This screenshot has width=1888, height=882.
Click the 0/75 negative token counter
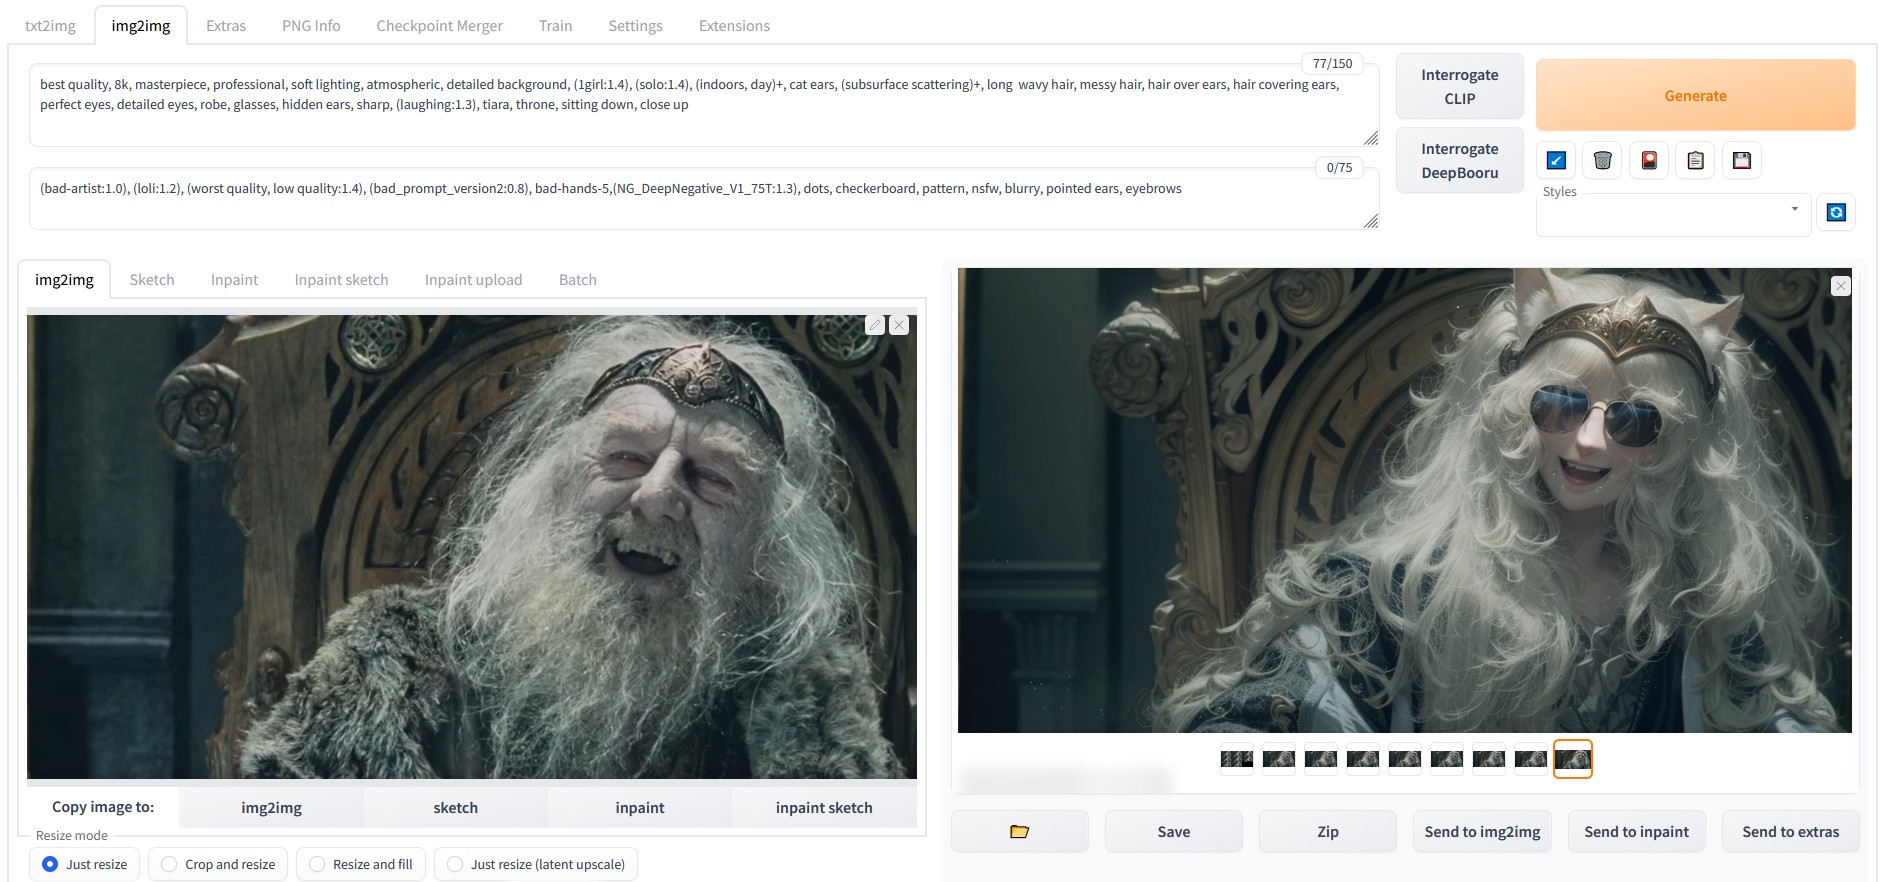coord(1339,167)
